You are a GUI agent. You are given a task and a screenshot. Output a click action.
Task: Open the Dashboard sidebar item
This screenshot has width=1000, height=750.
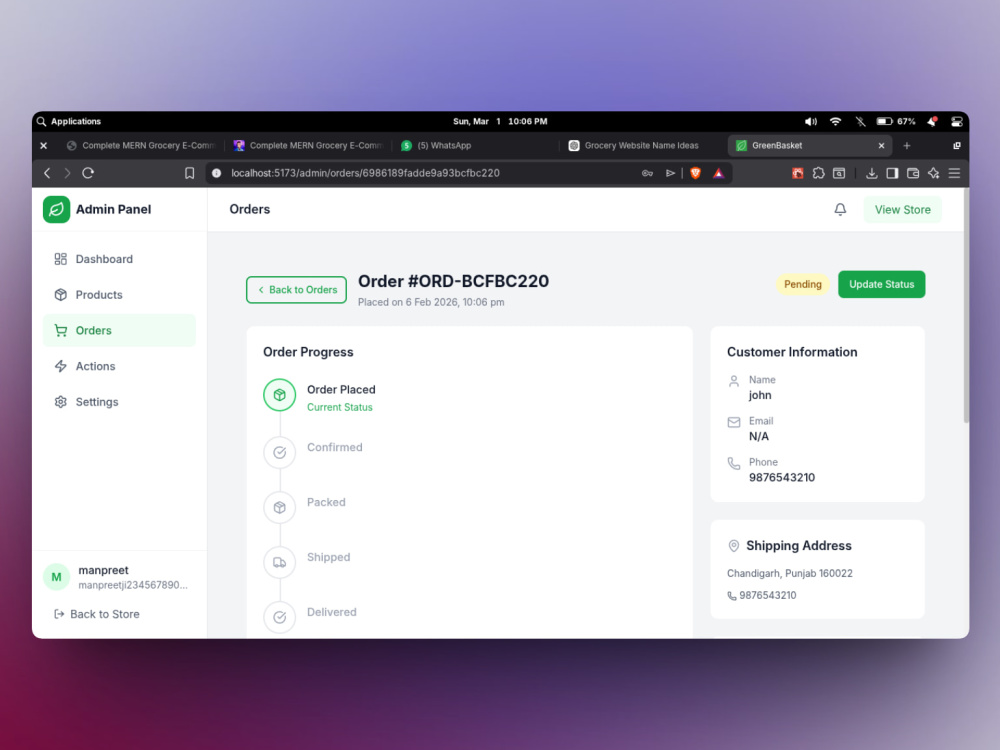119,259
